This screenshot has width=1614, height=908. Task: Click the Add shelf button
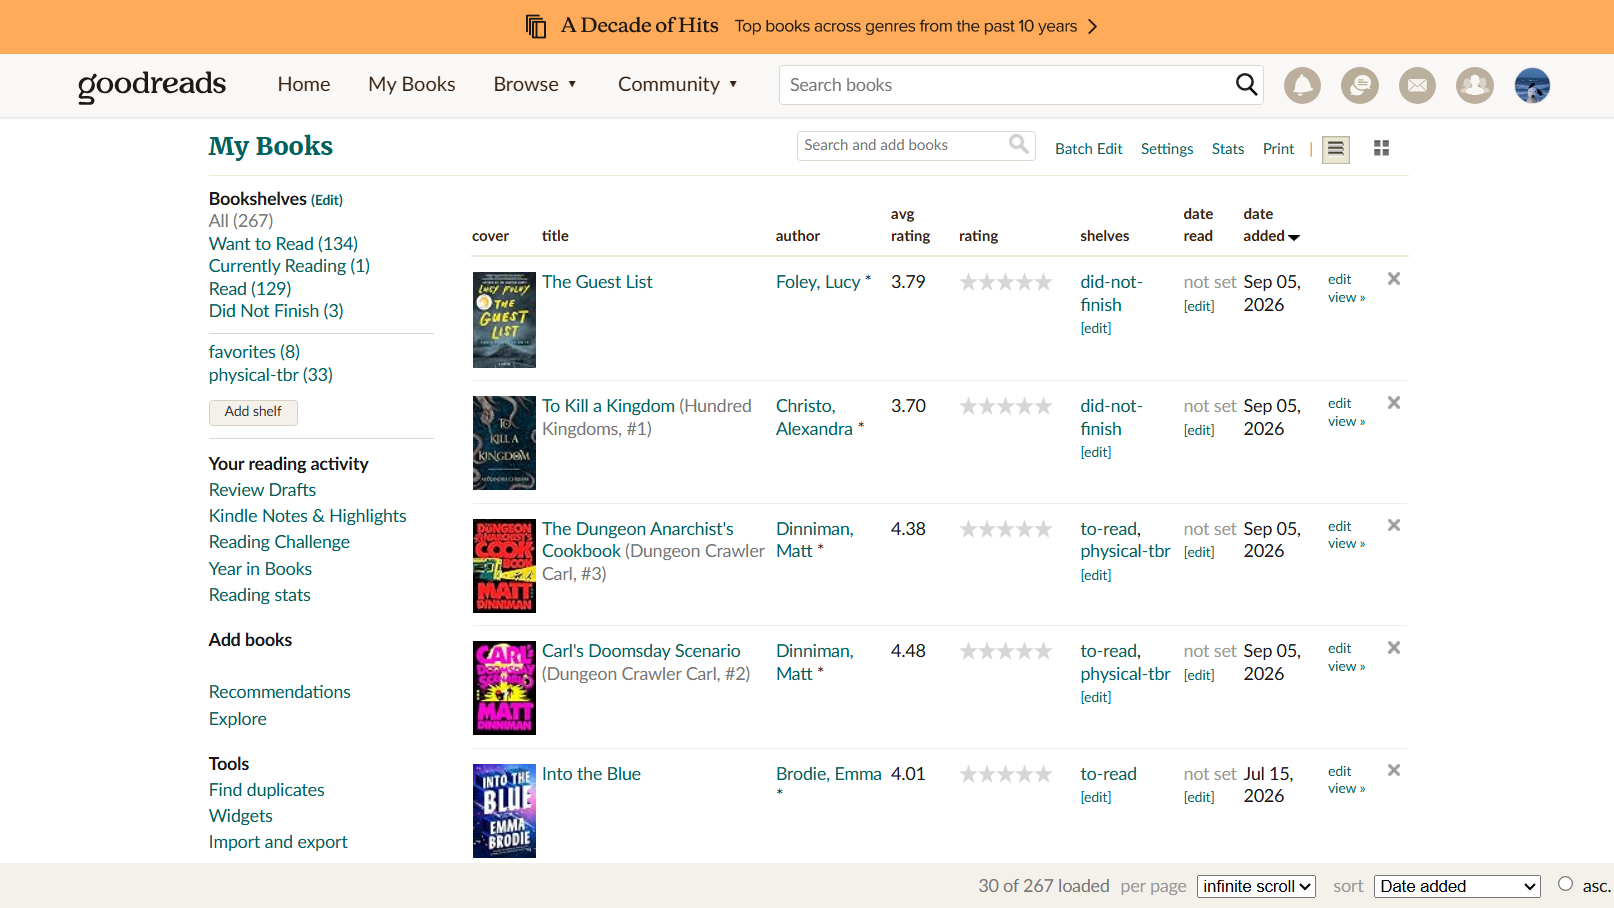253,412
